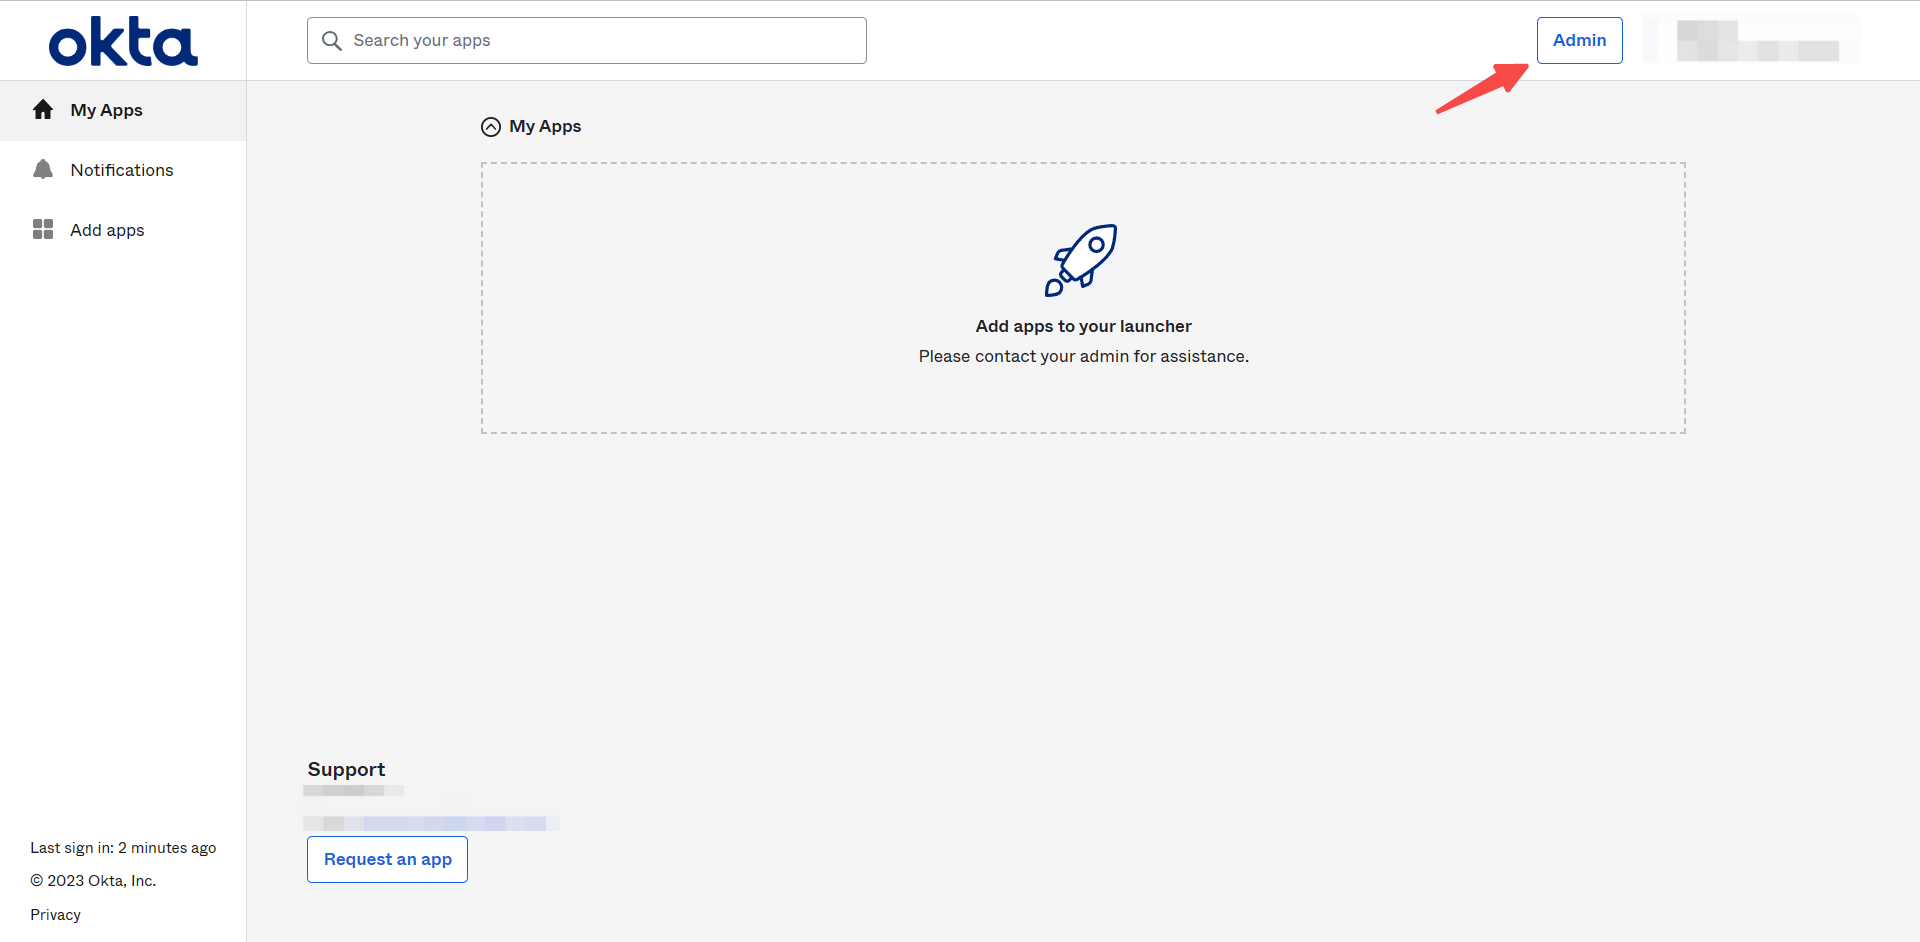Viewport: 1920px width, 942px height.
Task: Click the Please contact your admin text
Action: (1084, 357)
